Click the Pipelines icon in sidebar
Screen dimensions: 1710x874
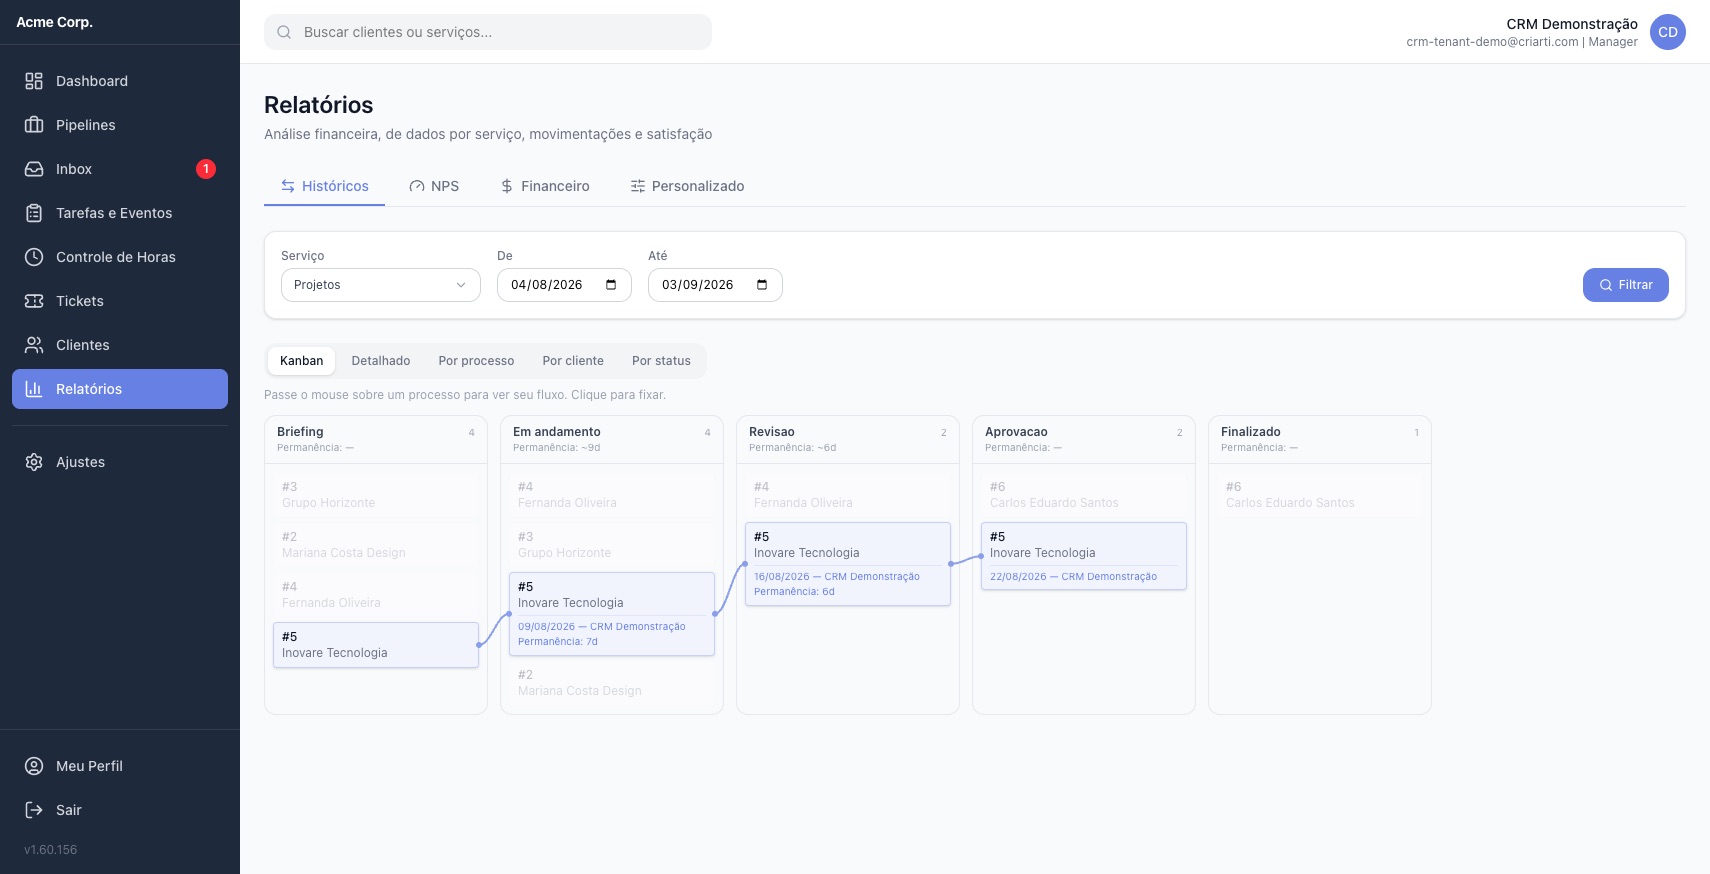click(34, 125)
